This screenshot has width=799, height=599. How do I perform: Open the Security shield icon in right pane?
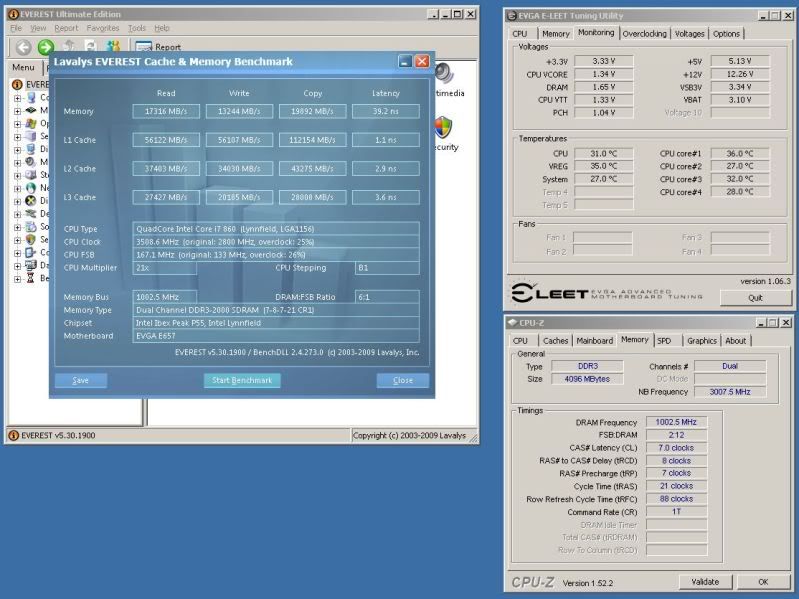[444, 127]
